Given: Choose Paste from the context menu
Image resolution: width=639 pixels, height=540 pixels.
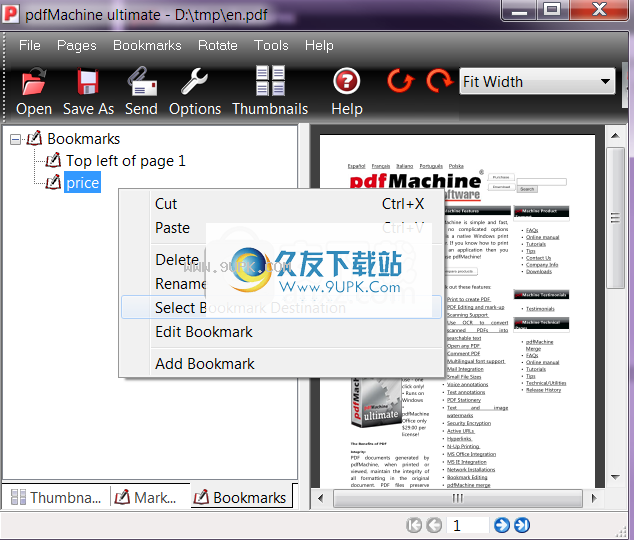Looking at the screenshot, I should pos(281,228).
